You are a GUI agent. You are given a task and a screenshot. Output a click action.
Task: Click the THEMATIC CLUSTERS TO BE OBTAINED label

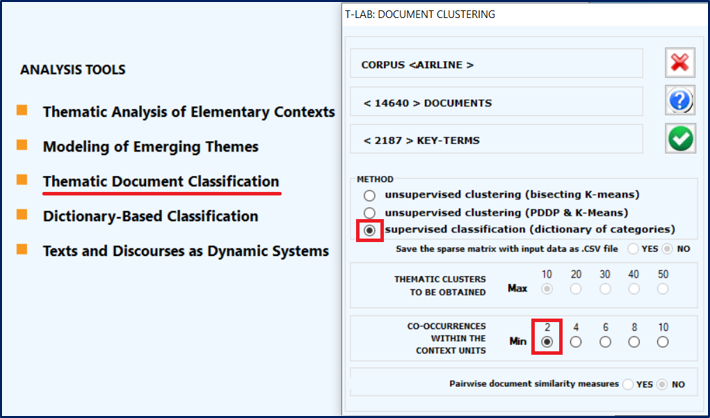[440, 286]
